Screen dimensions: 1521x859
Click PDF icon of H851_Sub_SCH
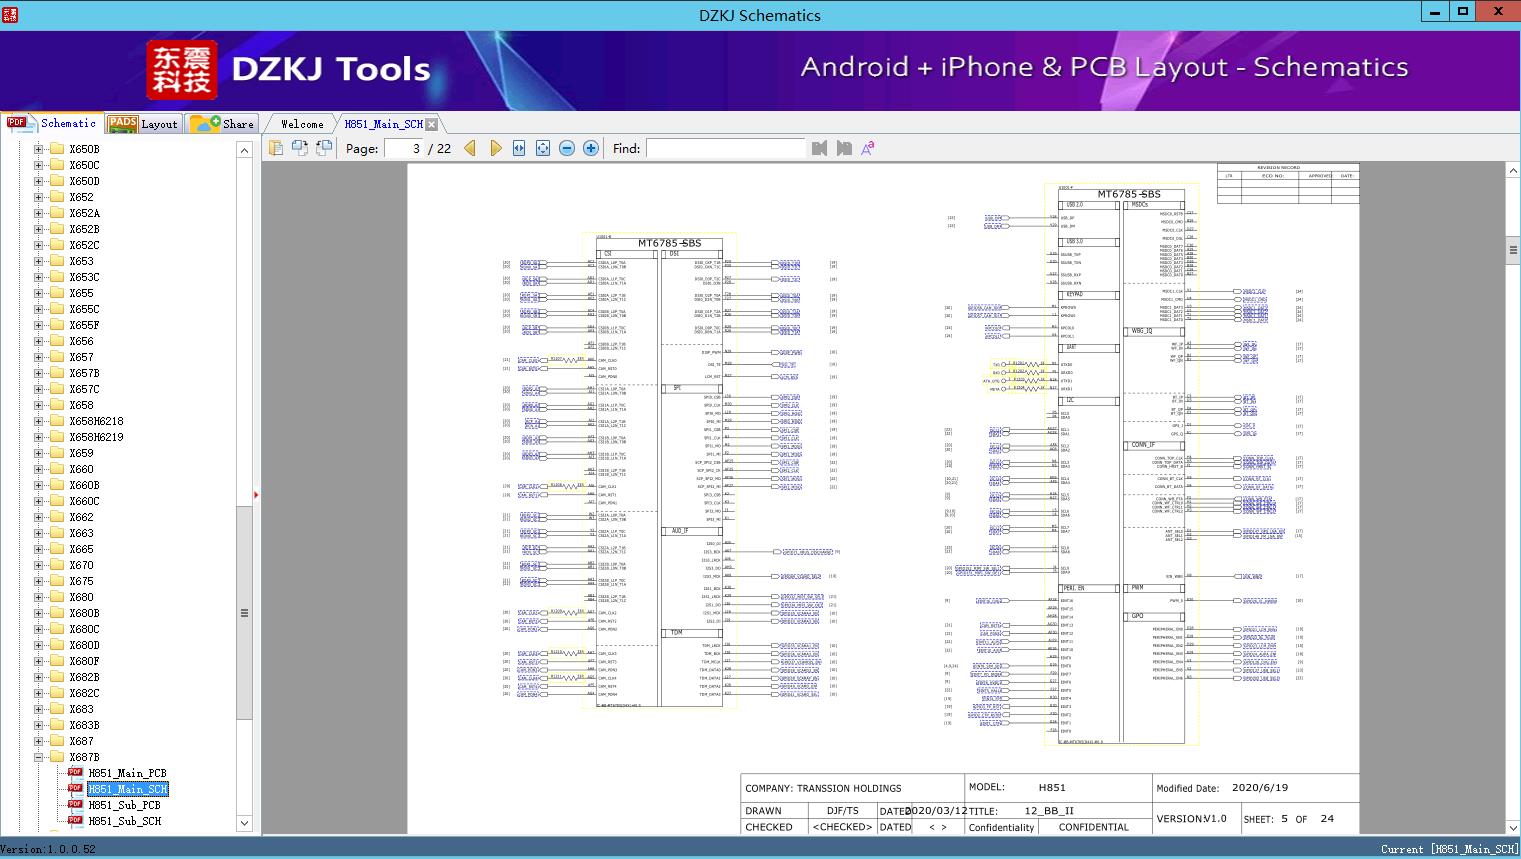click(x=75, y=821)
